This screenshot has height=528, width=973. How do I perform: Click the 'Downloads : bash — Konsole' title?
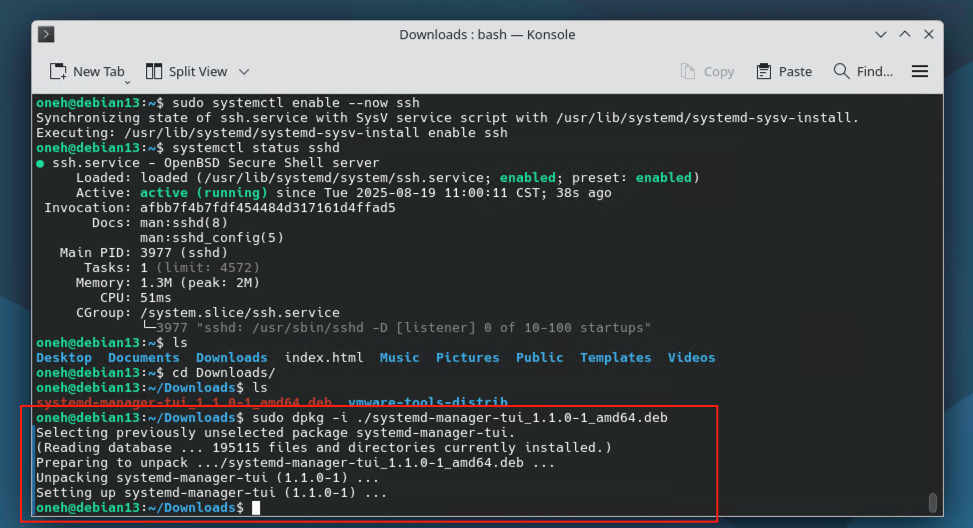click(x=487, y=35)
